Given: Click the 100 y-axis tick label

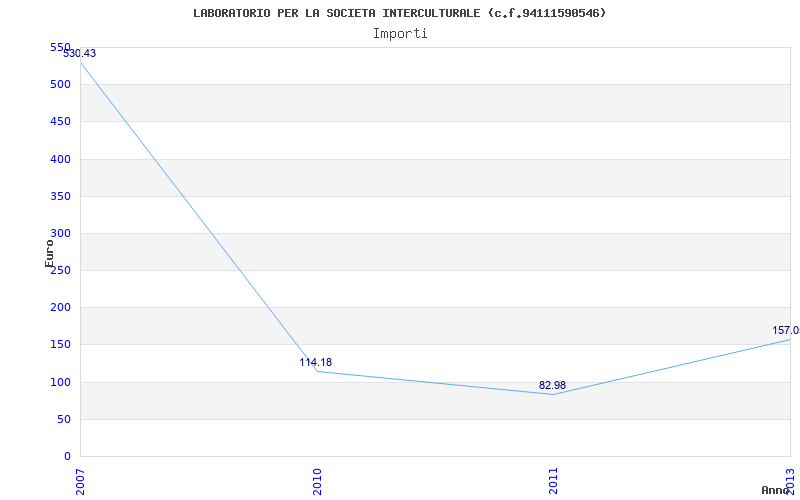Looking at the screenshot, I should 60,382.
